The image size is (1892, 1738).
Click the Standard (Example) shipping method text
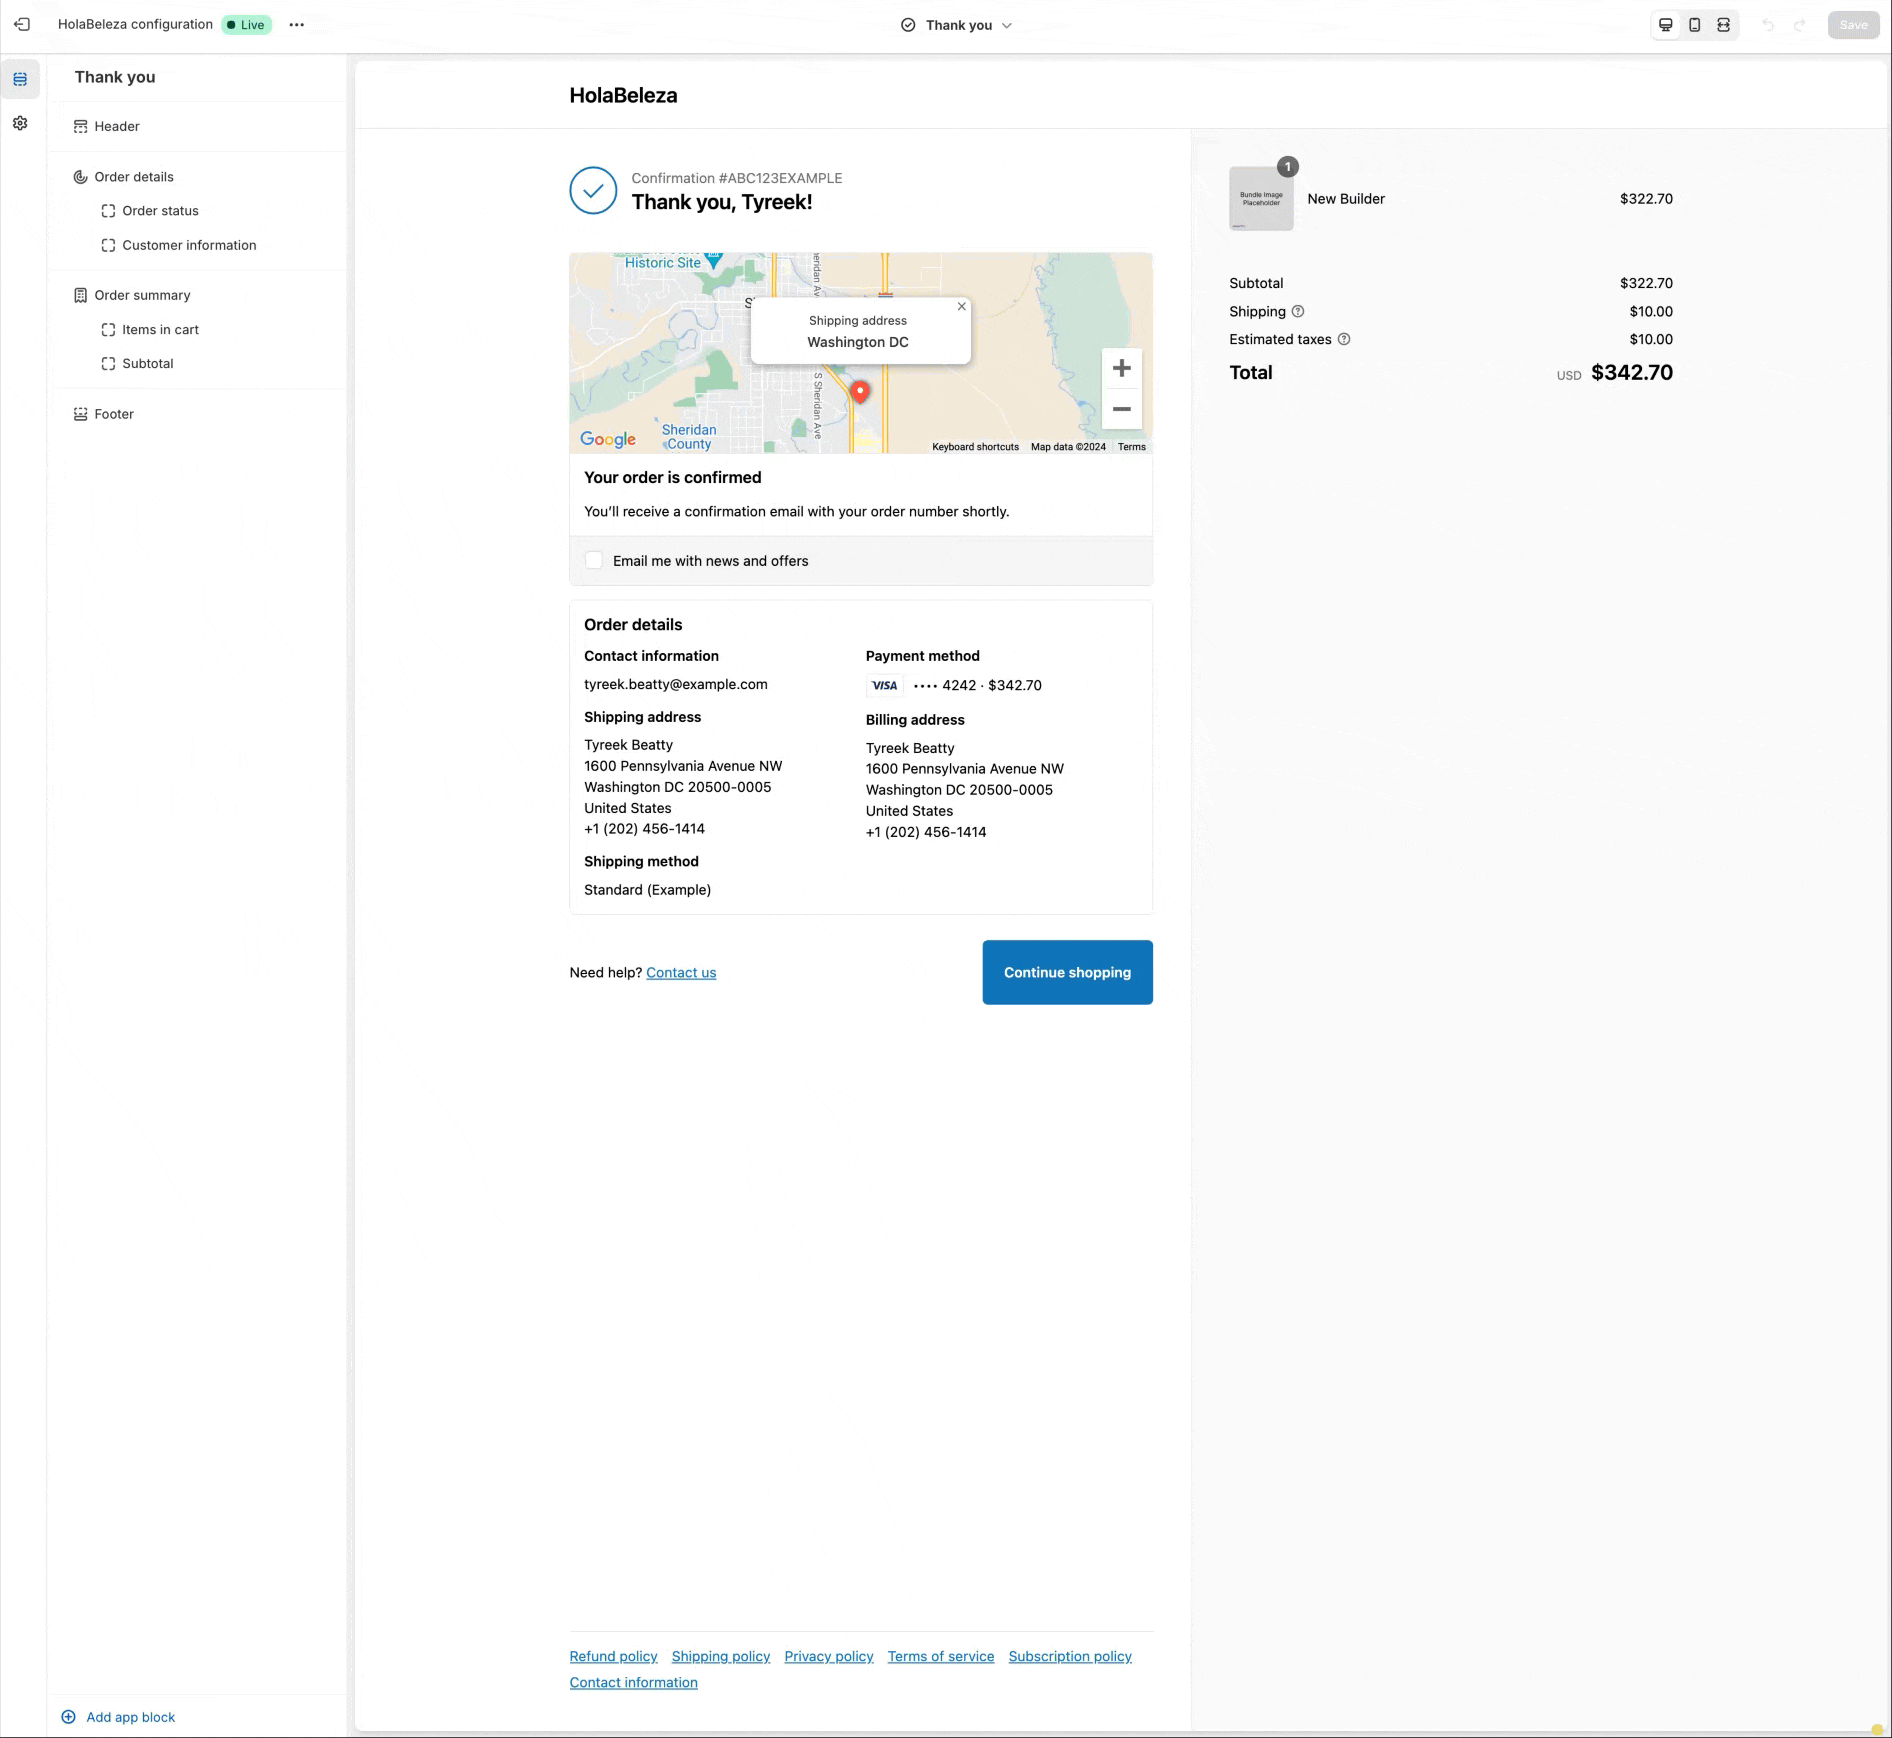(648, 890)
